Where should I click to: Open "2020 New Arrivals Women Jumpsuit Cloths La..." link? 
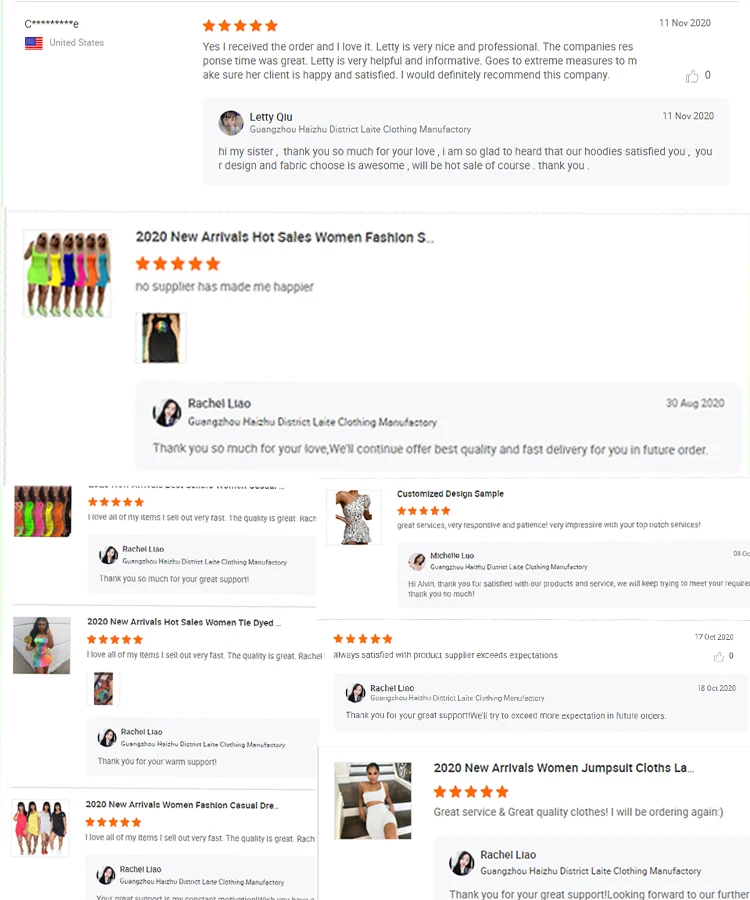(x=564, y=768)
